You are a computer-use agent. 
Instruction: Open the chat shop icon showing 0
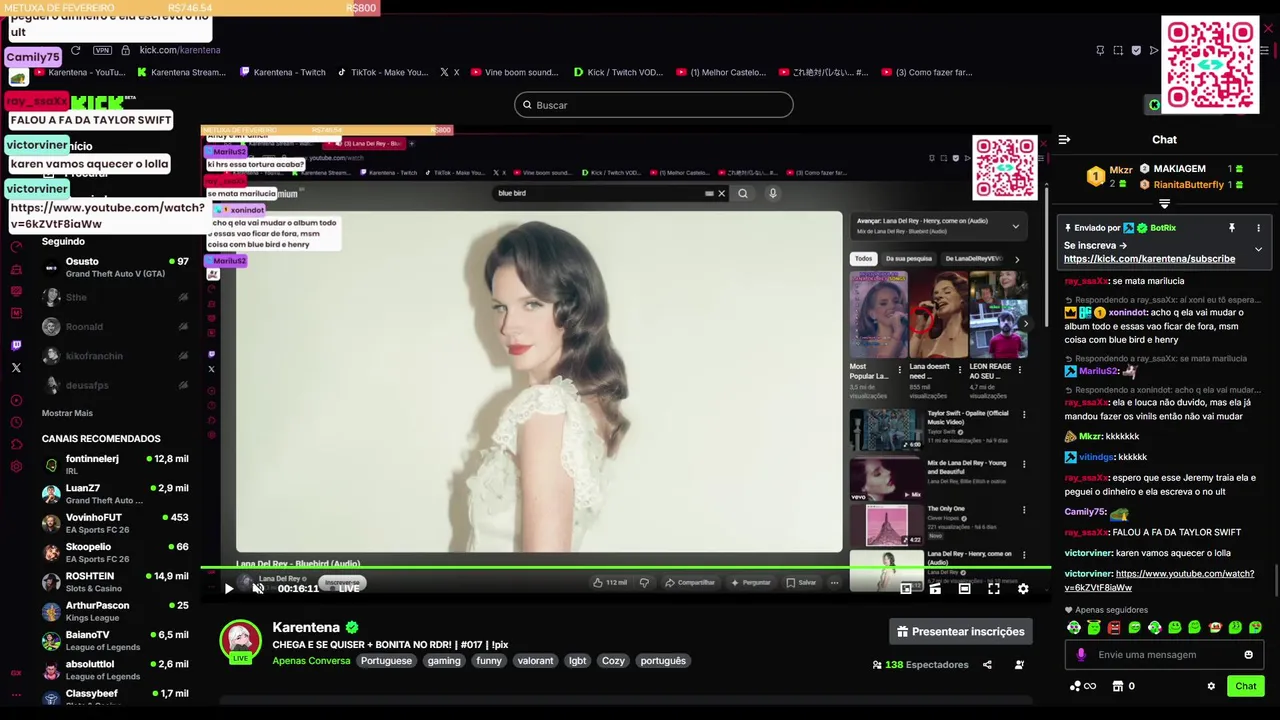[x=1122, y=686]
